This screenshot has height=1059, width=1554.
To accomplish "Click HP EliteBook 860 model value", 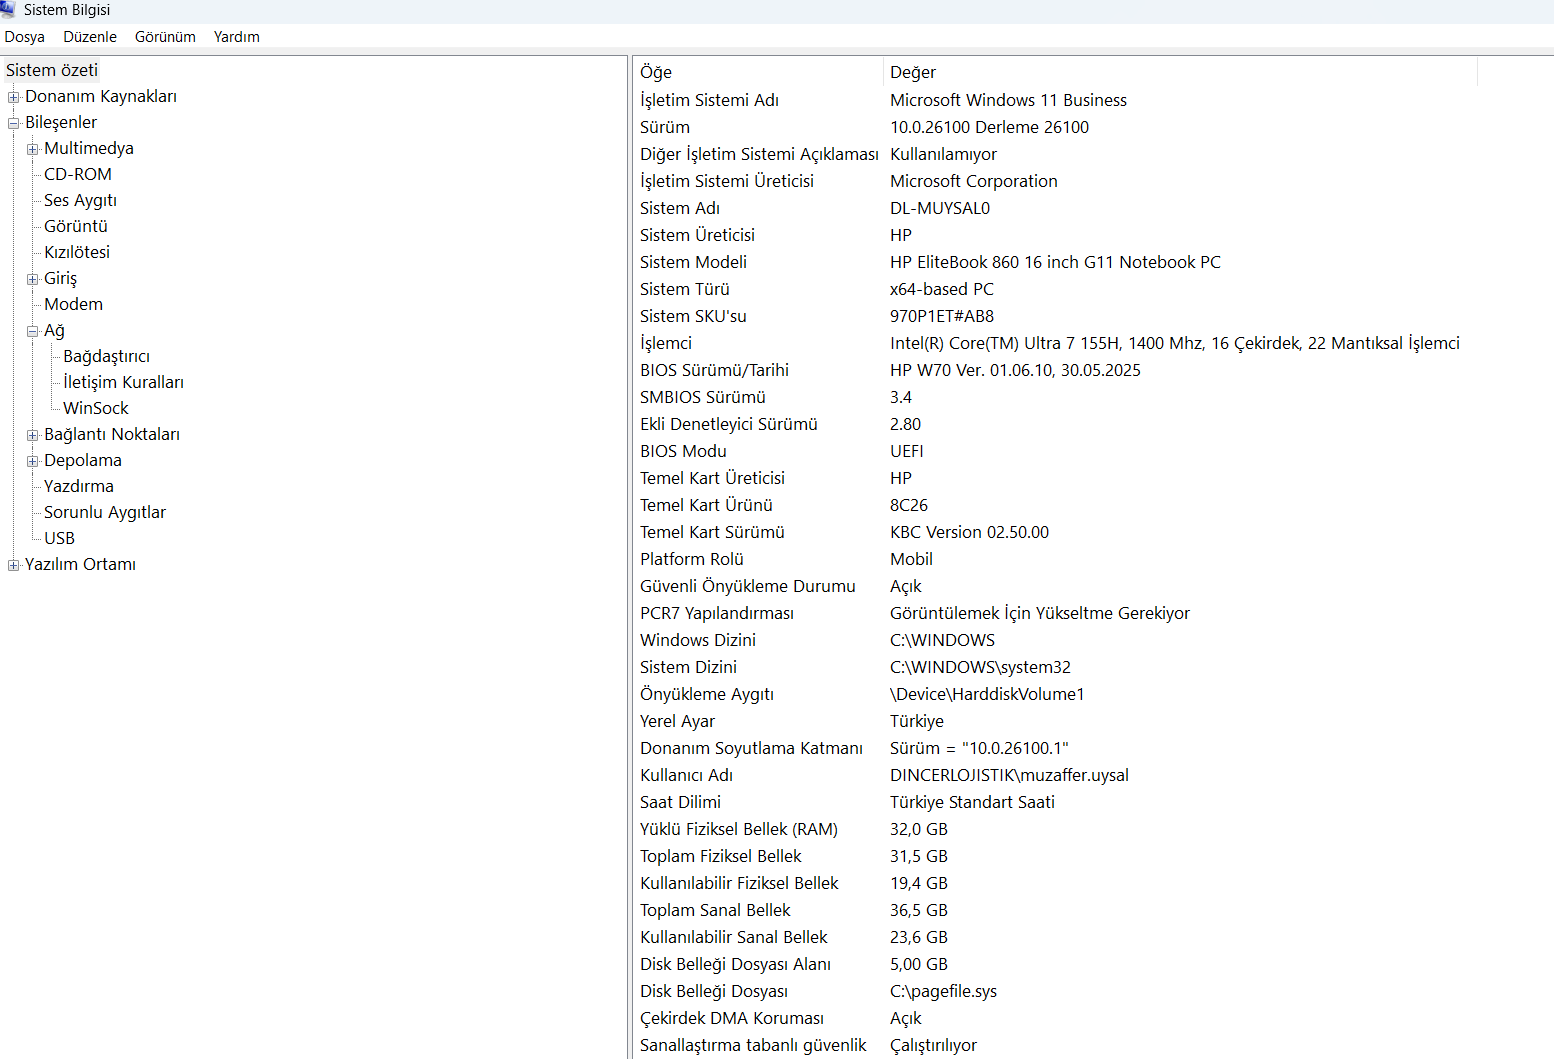I will point(1055,262).
